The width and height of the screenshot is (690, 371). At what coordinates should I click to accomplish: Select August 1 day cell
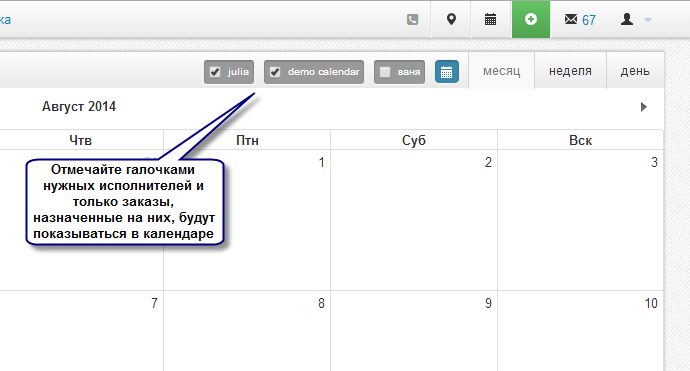tap(247, 220)
